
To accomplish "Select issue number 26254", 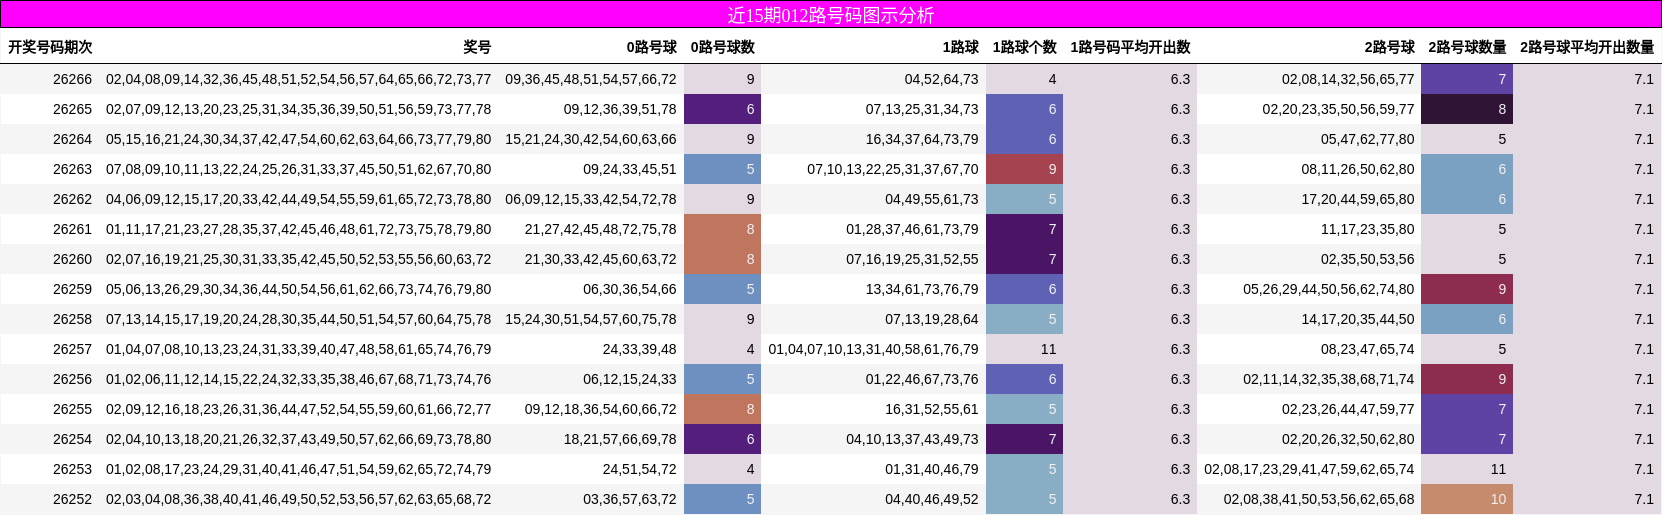I will [72, 439].
